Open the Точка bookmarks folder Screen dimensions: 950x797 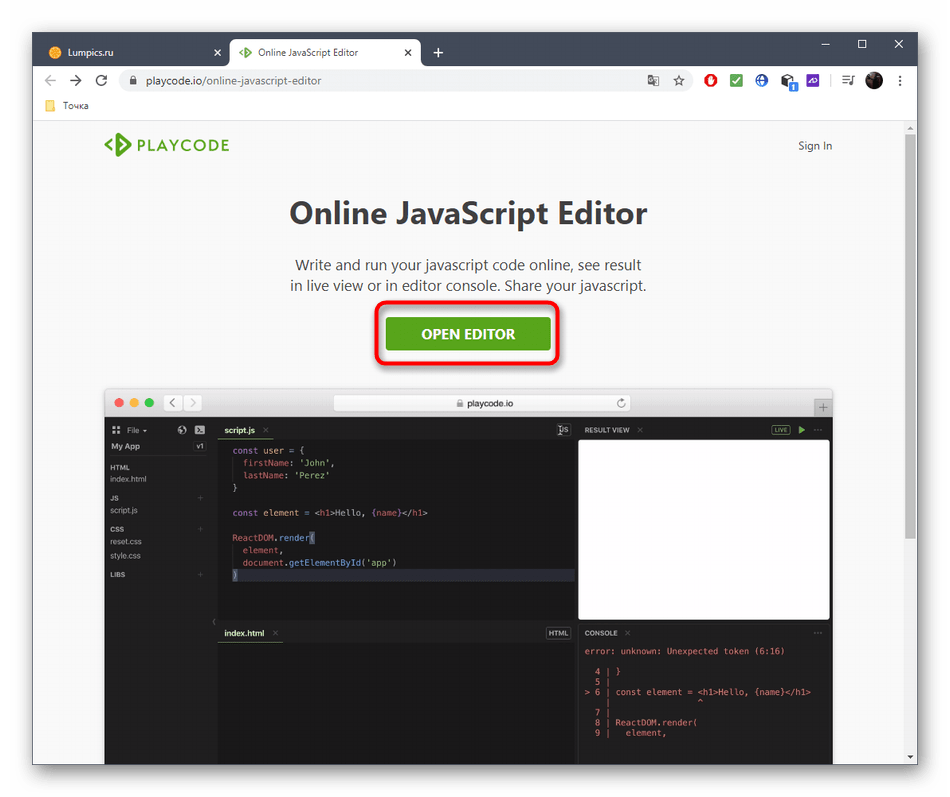[x=67, y=106]
